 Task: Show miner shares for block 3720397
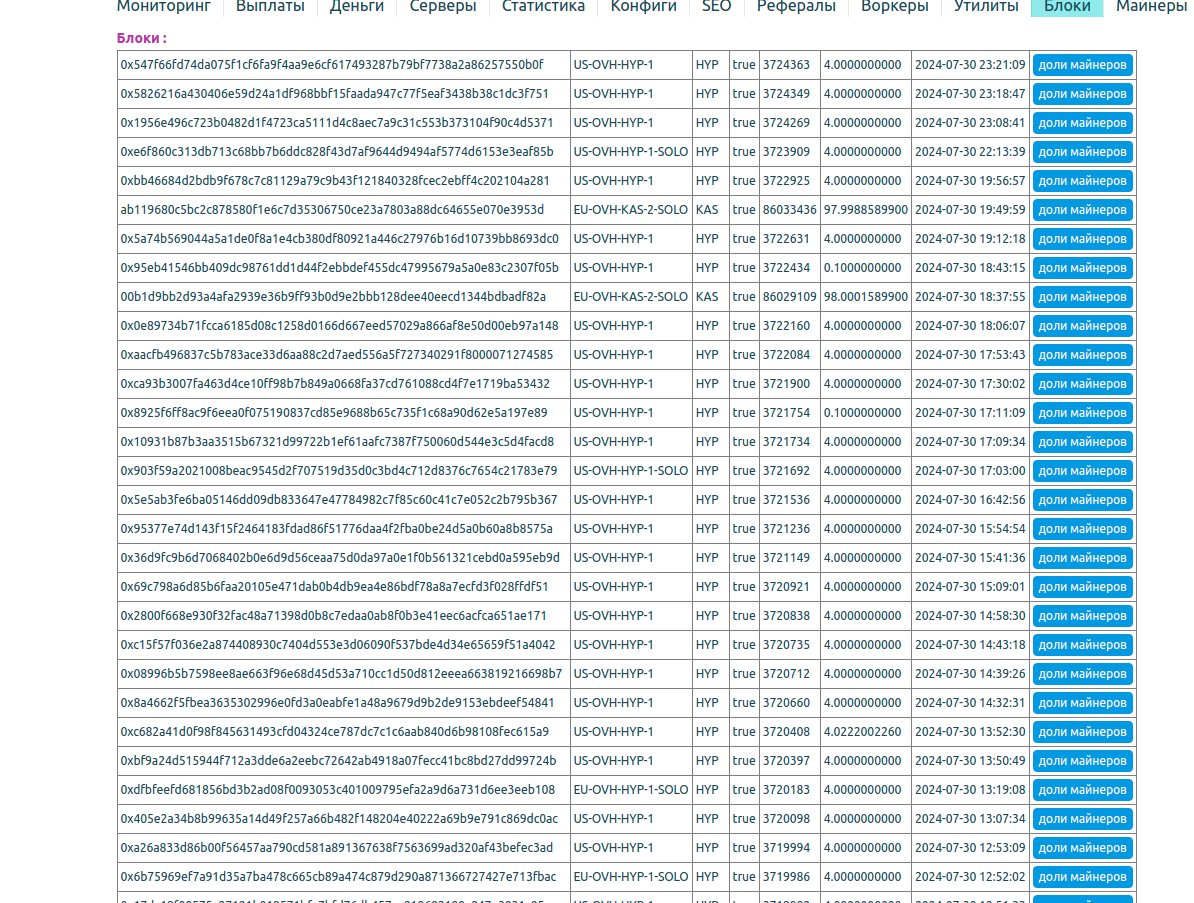coord(1082,761)
